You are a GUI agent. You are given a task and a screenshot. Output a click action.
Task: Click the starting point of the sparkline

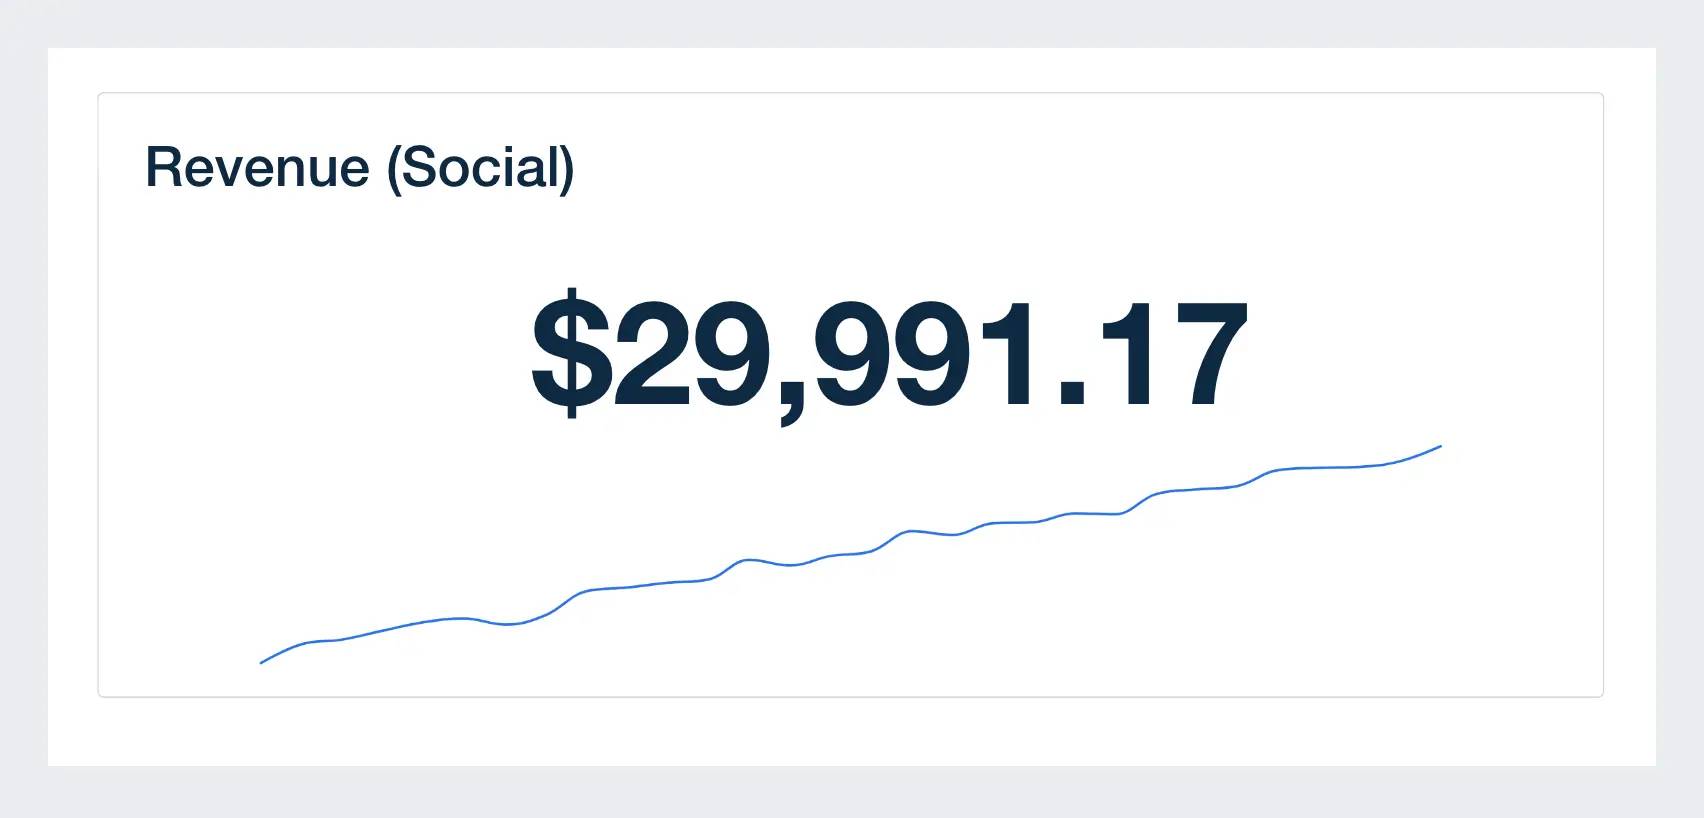(x=262, y=662)
